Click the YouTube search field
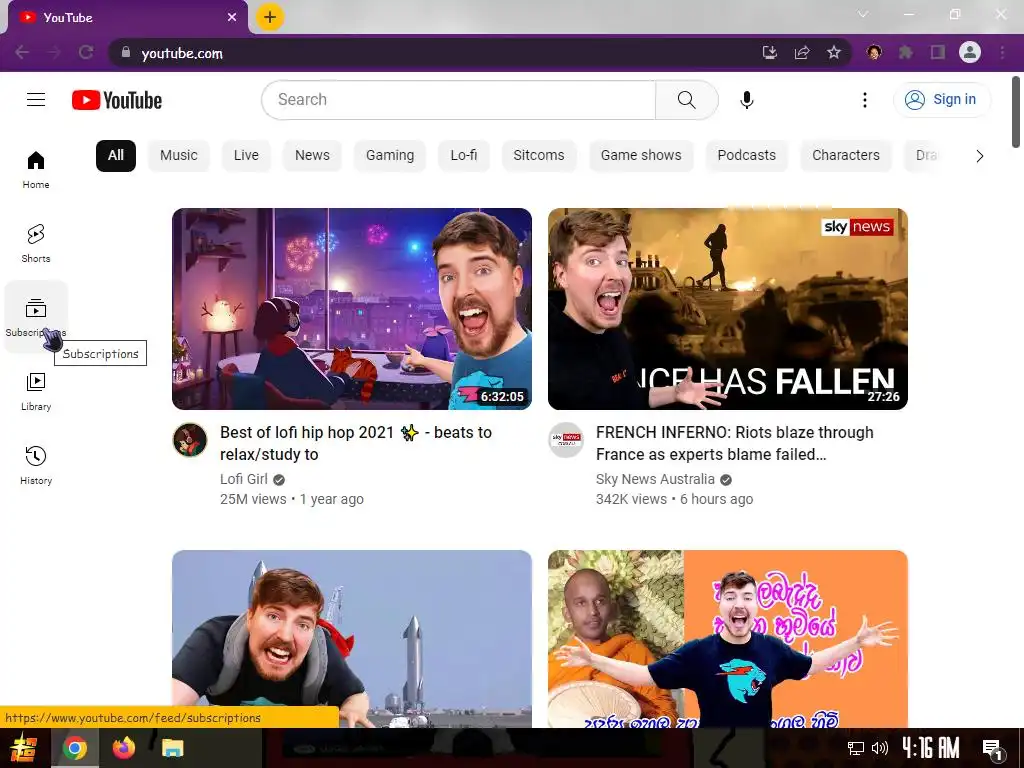1024x768 pixels. (458, 100)
